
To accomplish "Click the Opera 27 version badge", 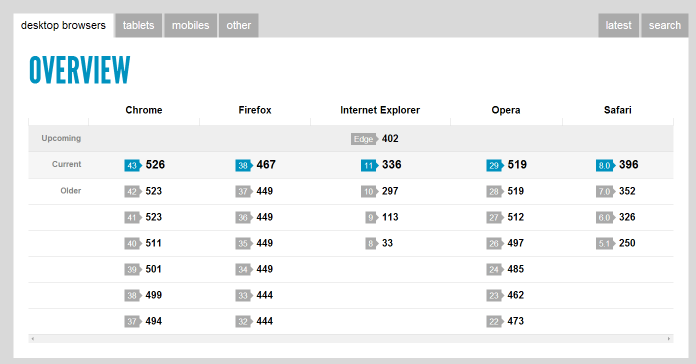I will pos(495,218).
